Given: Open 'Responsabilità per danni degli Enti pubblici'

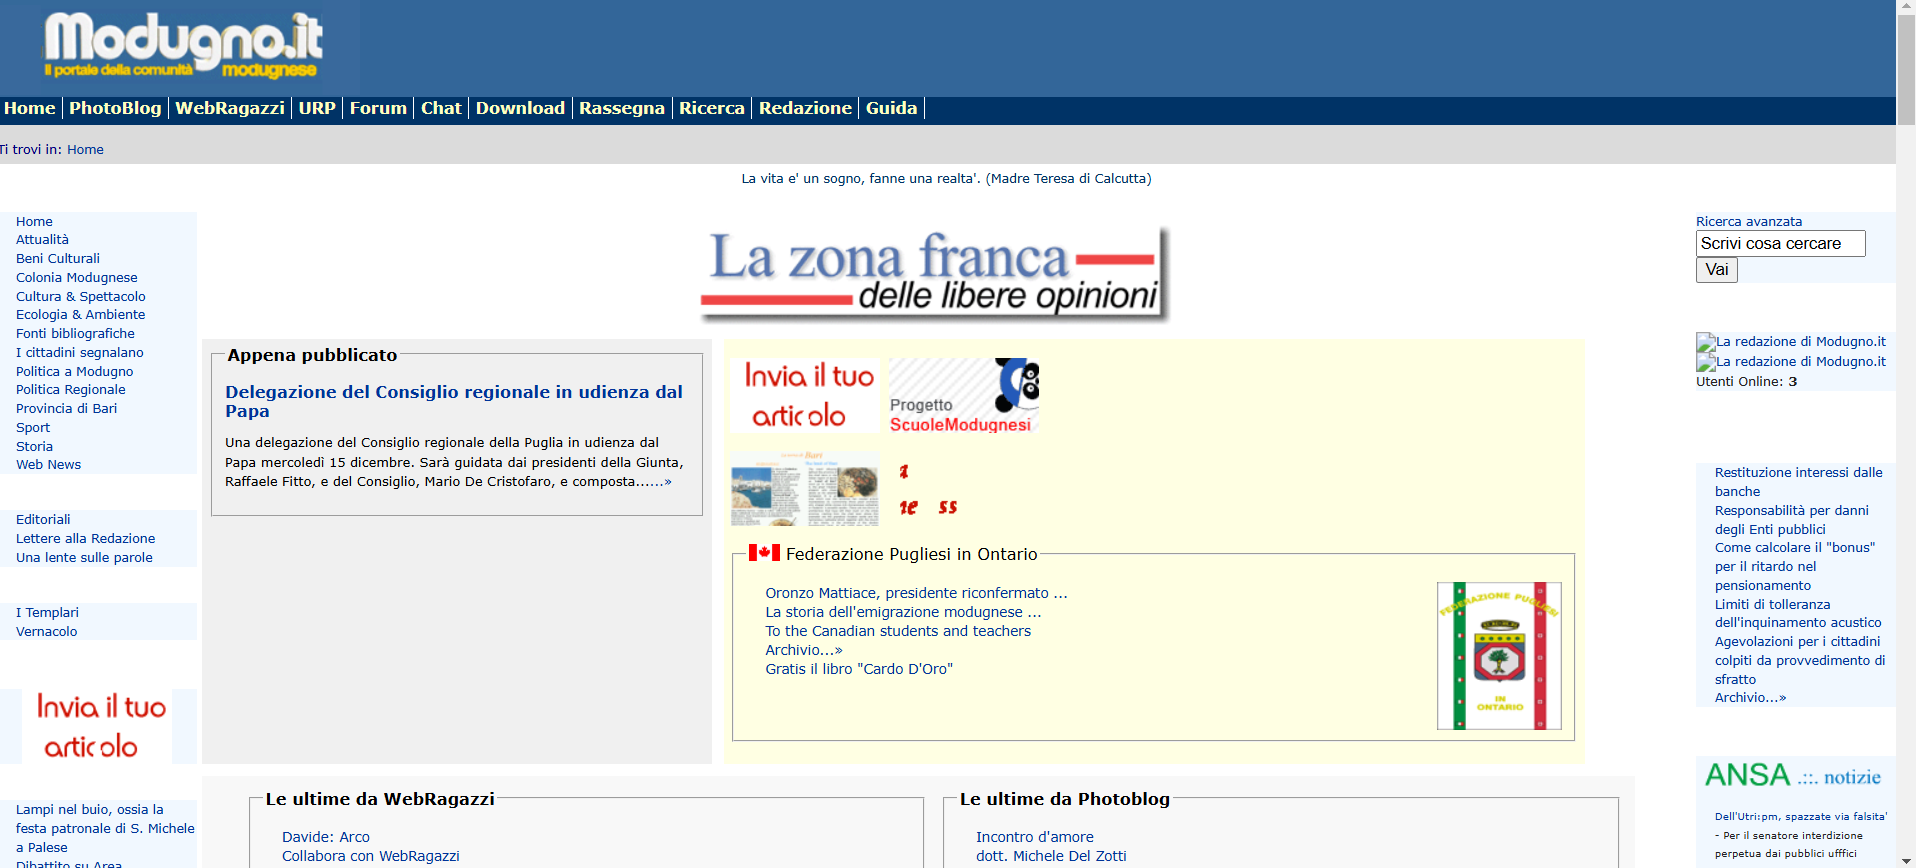Looking at the screenshot, I should (x=1791, y=520).
